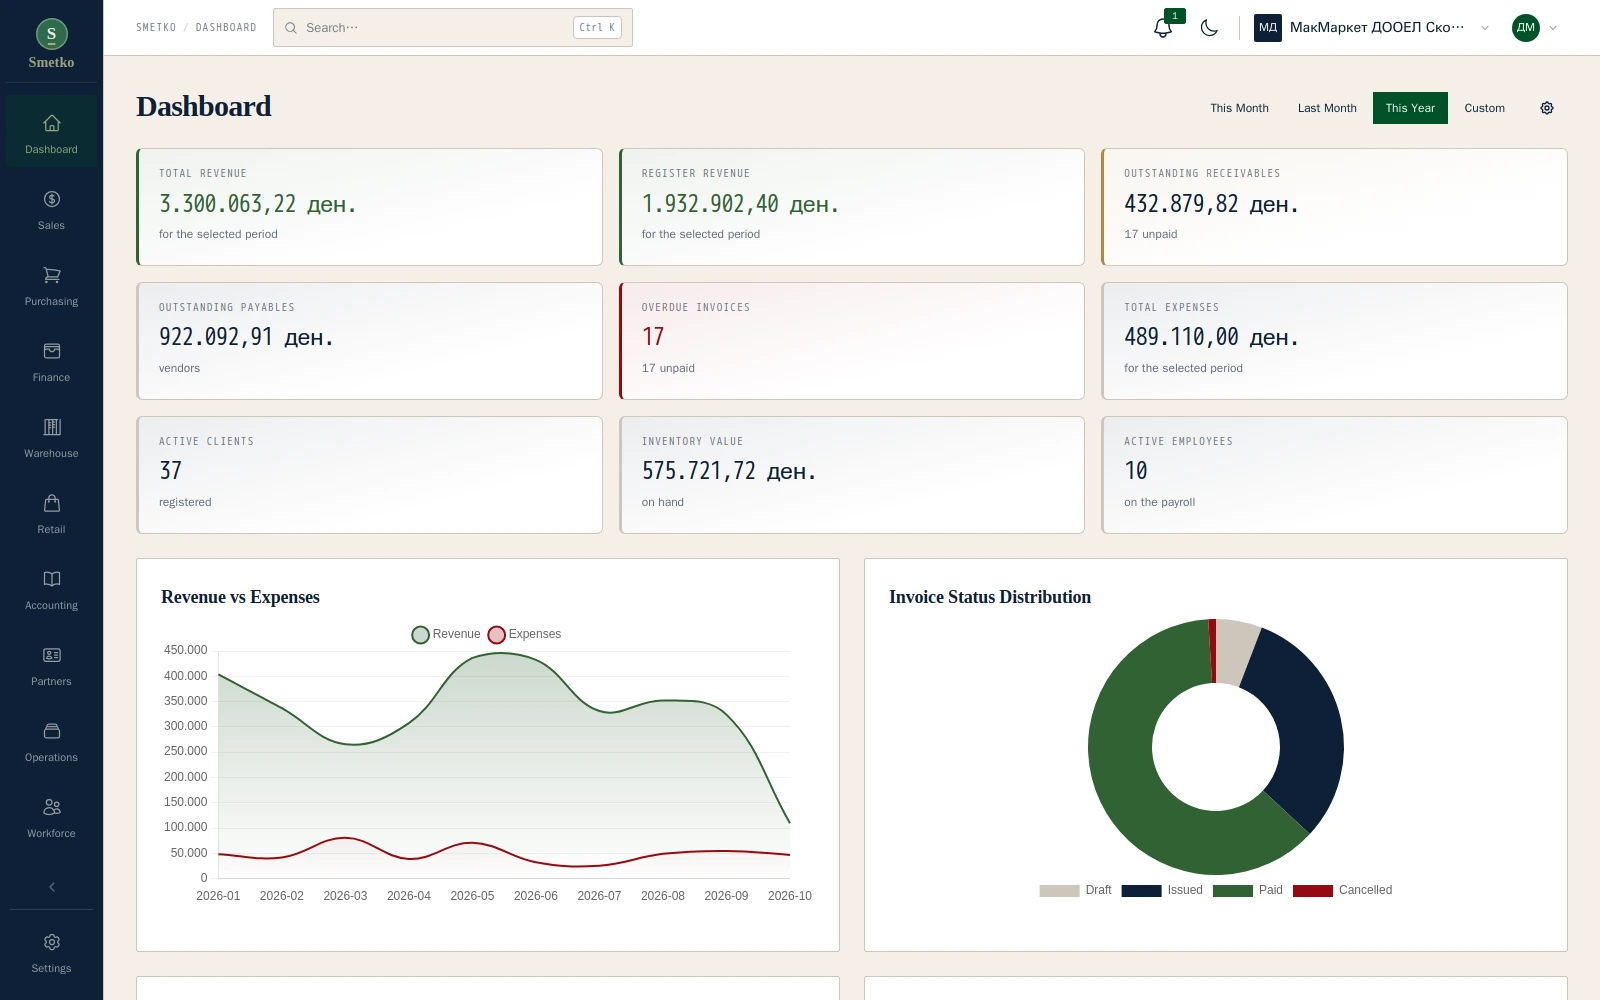Click the 2026-05 axis label
This screenshot has width=1600, height=1000.
tap(472, 896)
